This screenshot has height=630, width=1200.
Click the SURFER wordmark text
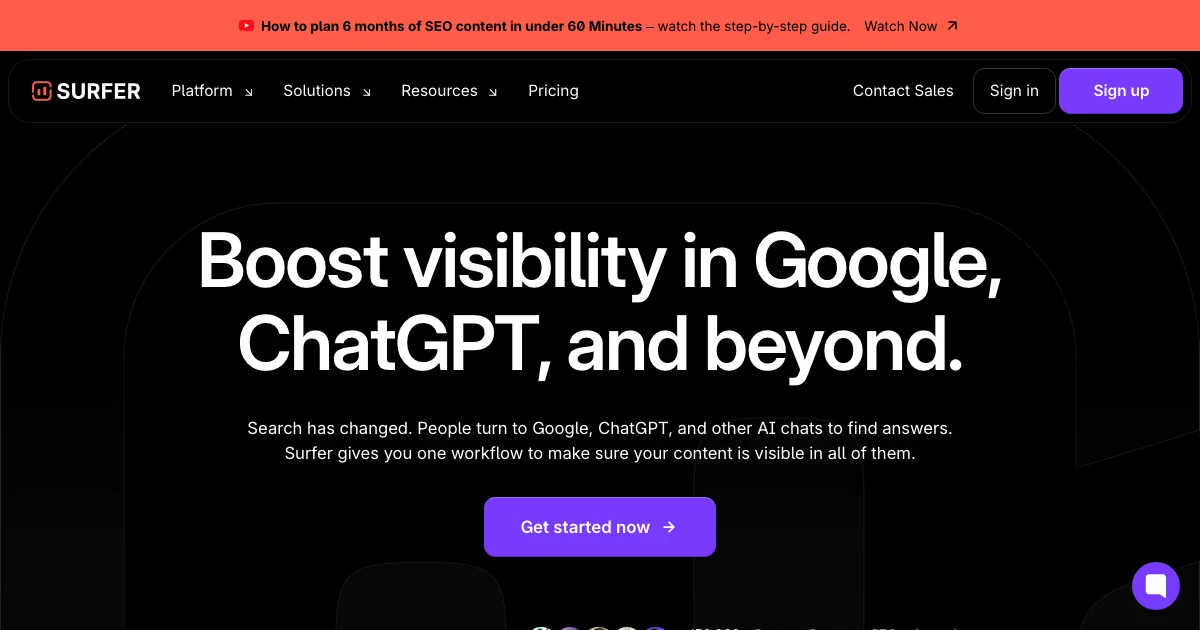point(99,91)
